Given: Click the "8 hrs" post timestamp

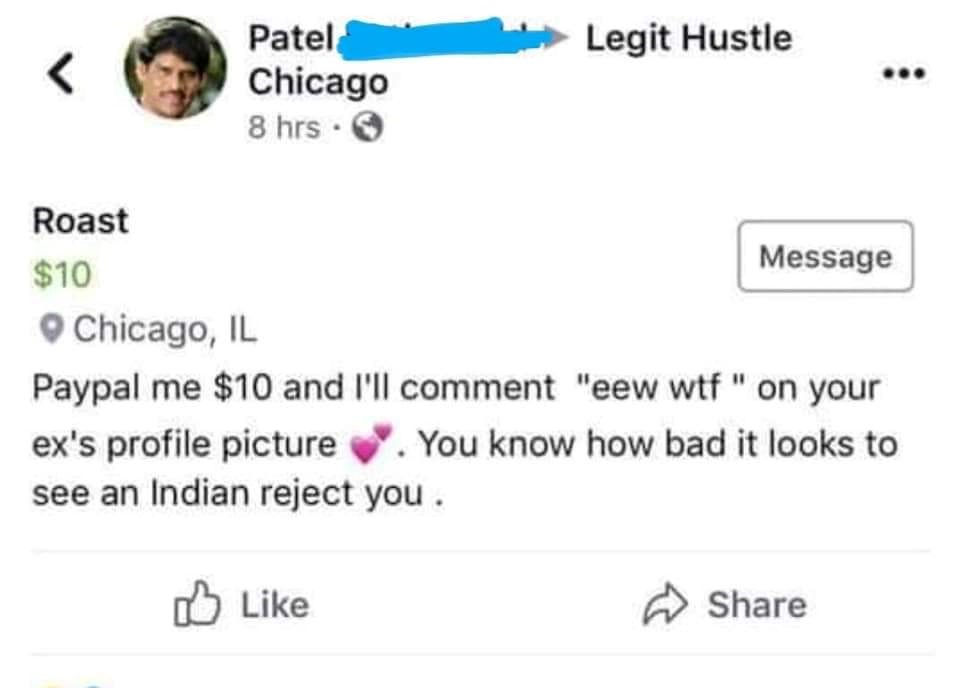Looking at the screenshot, I should 284,127.
